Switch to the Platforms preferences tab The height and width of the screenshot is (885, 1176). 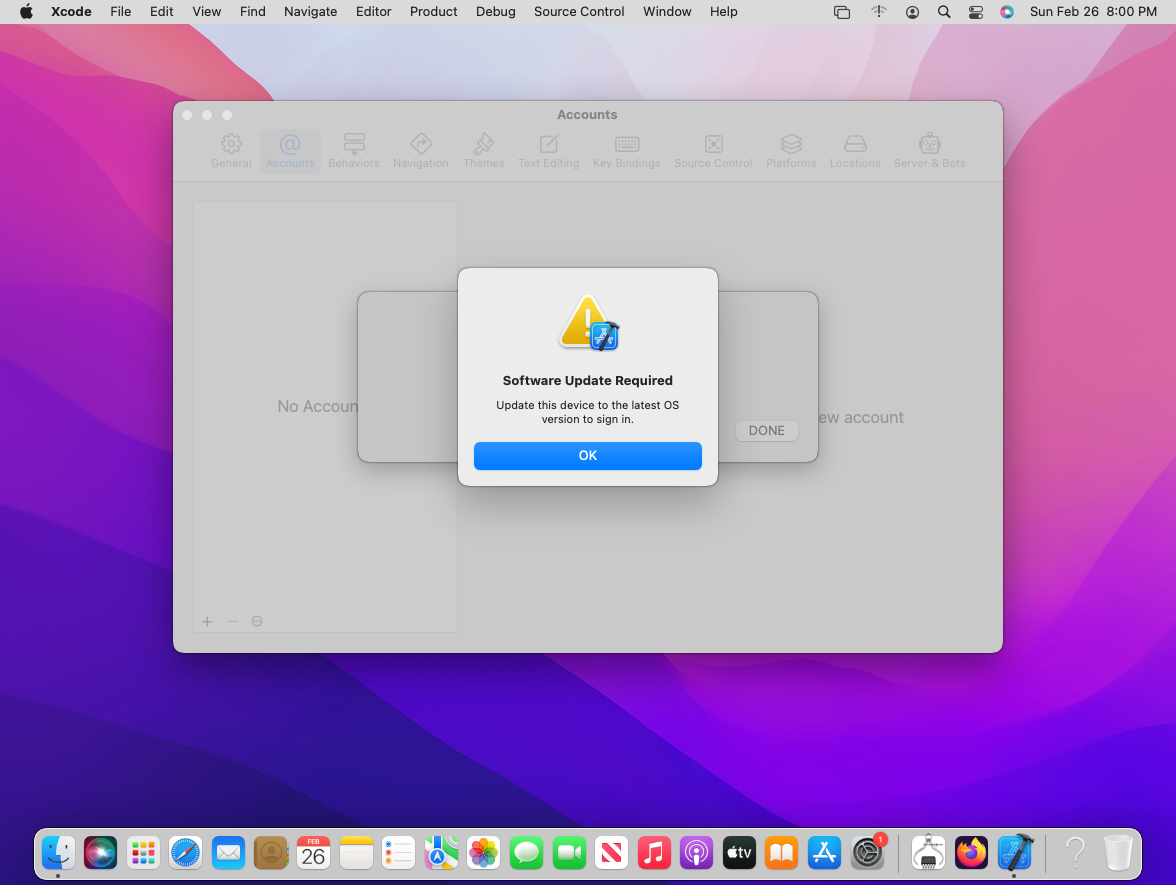coord(791,152)
